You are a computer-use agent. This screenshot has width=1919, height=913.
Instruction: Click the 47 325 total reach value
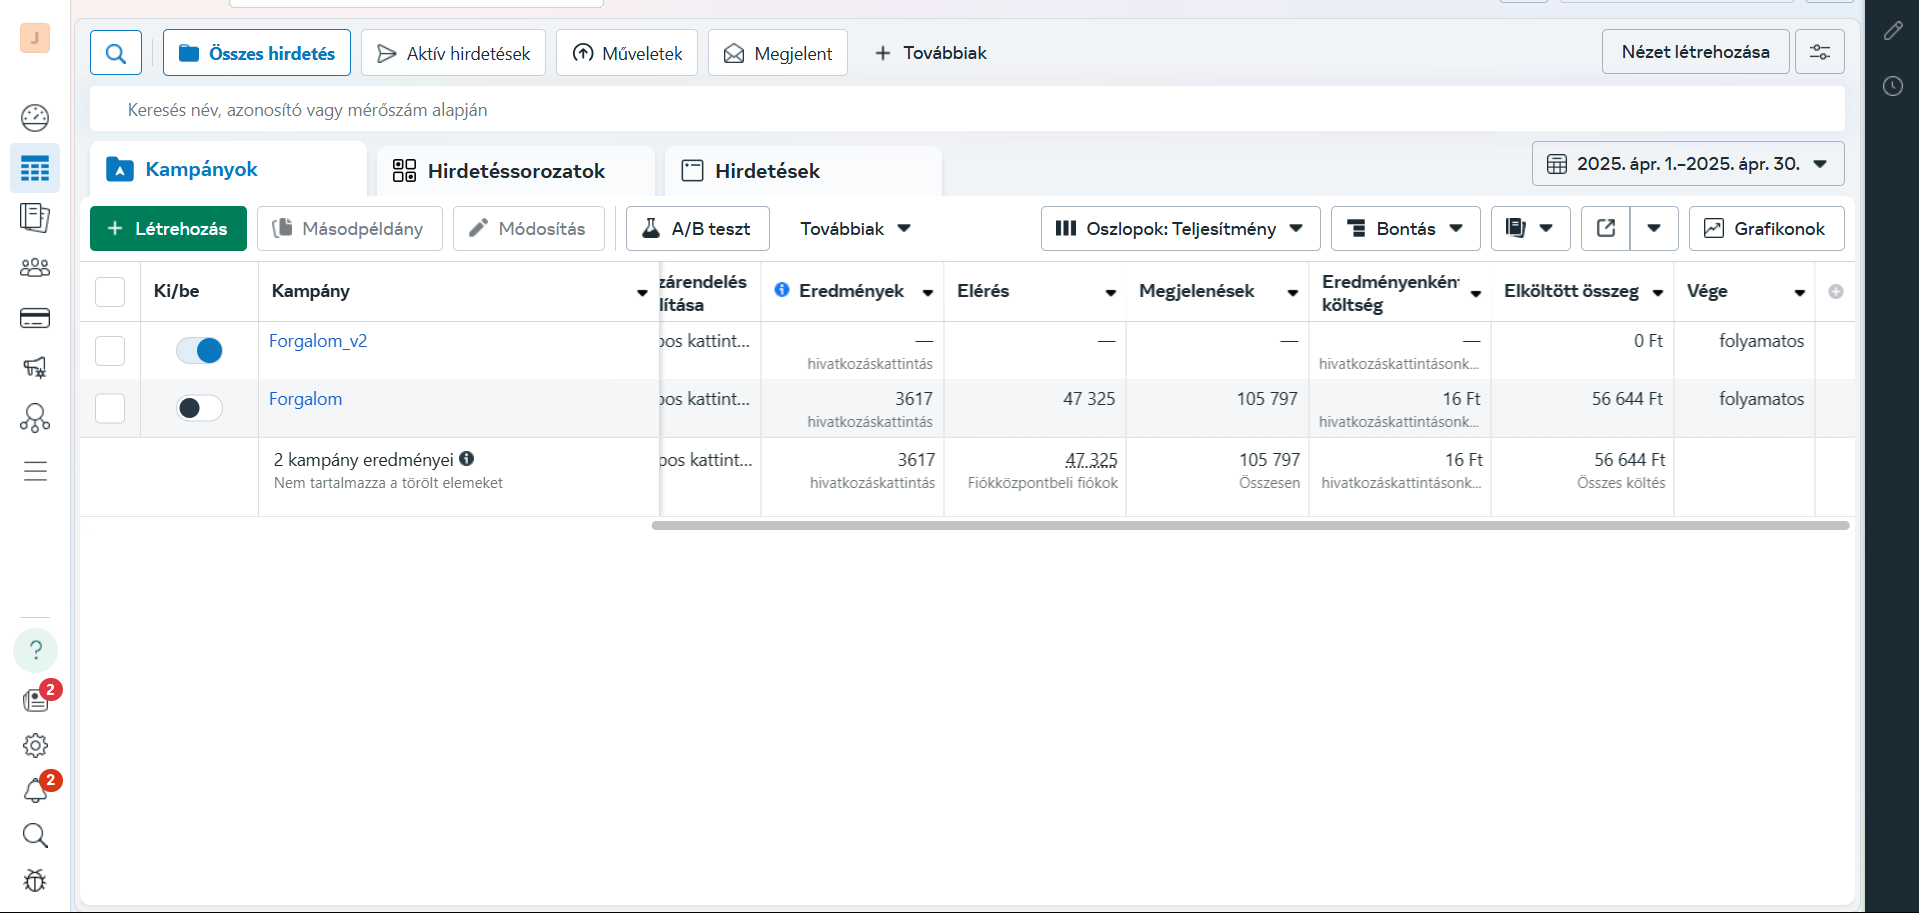pyautogui.click(x=1091, y=460)
